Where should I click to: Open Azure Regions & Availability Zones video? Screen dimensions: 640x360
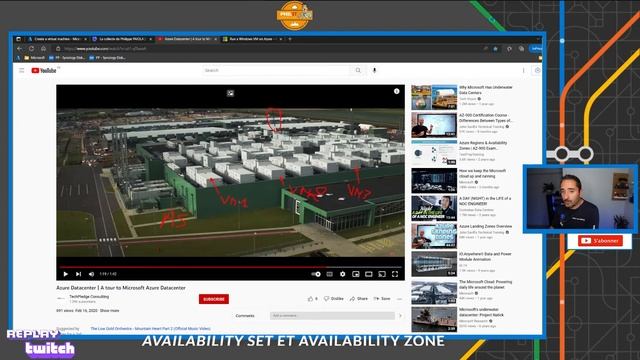[x=483, y=145]
